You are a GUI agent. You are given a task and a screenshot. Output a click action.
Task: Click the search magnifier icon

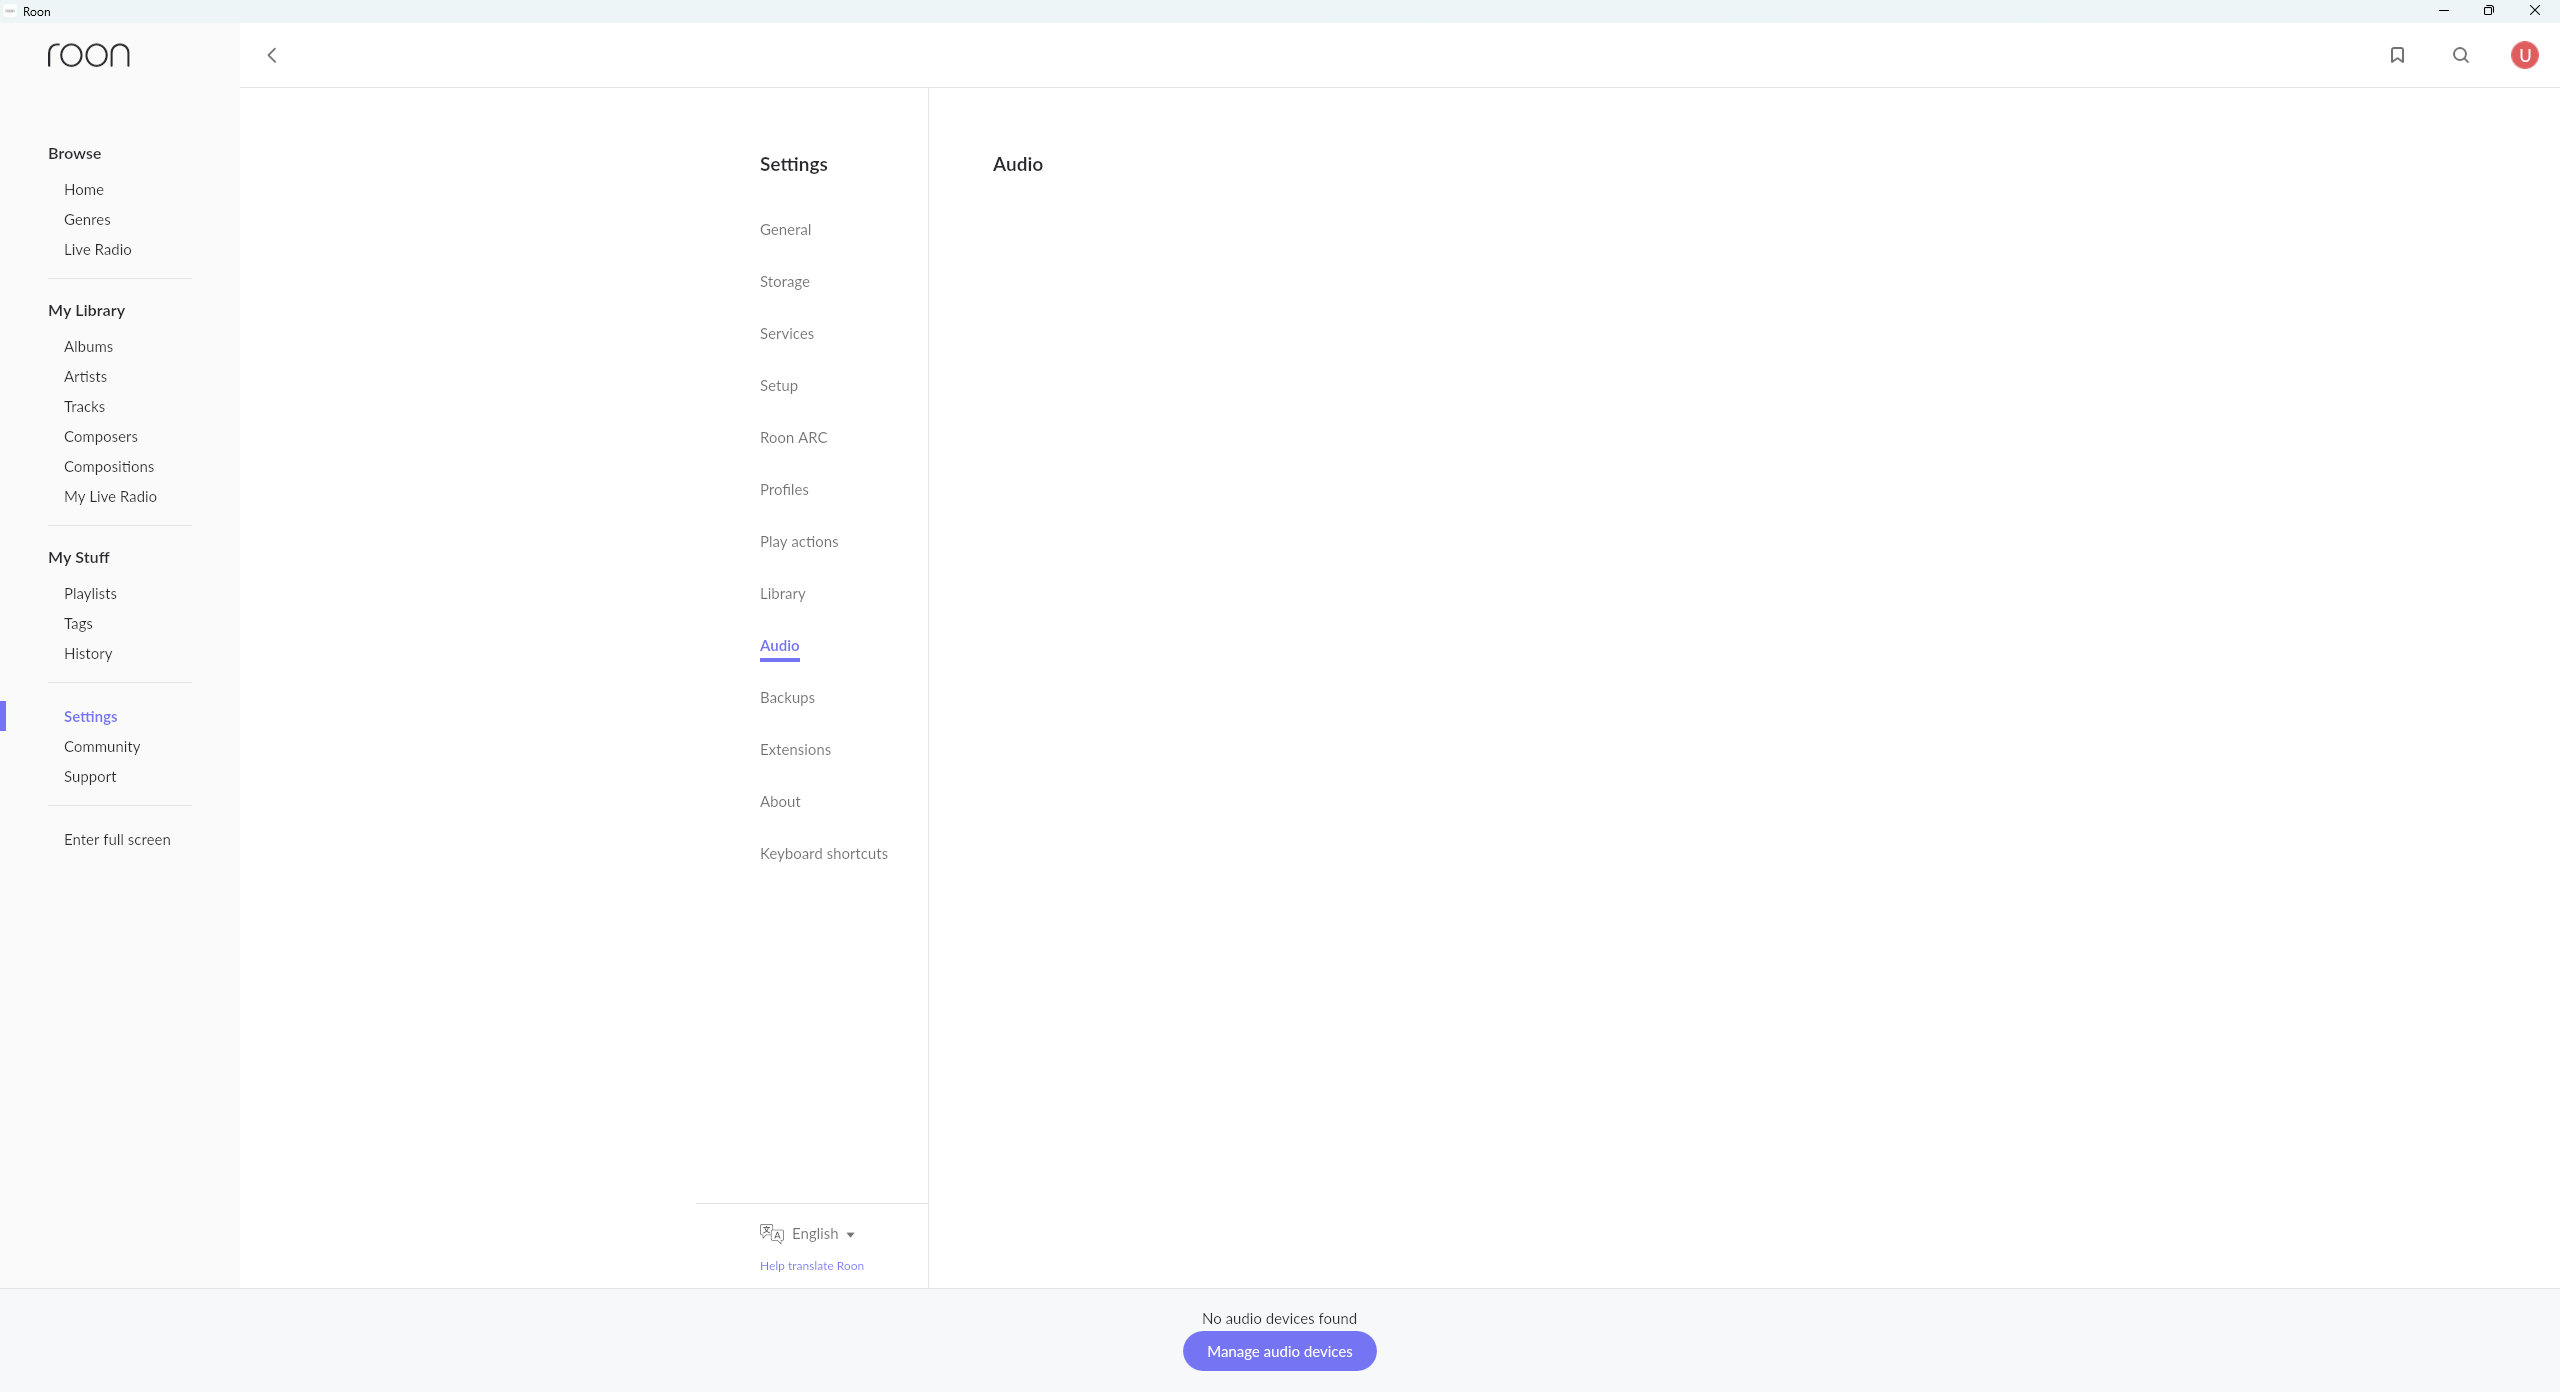tap(2461, 55)
